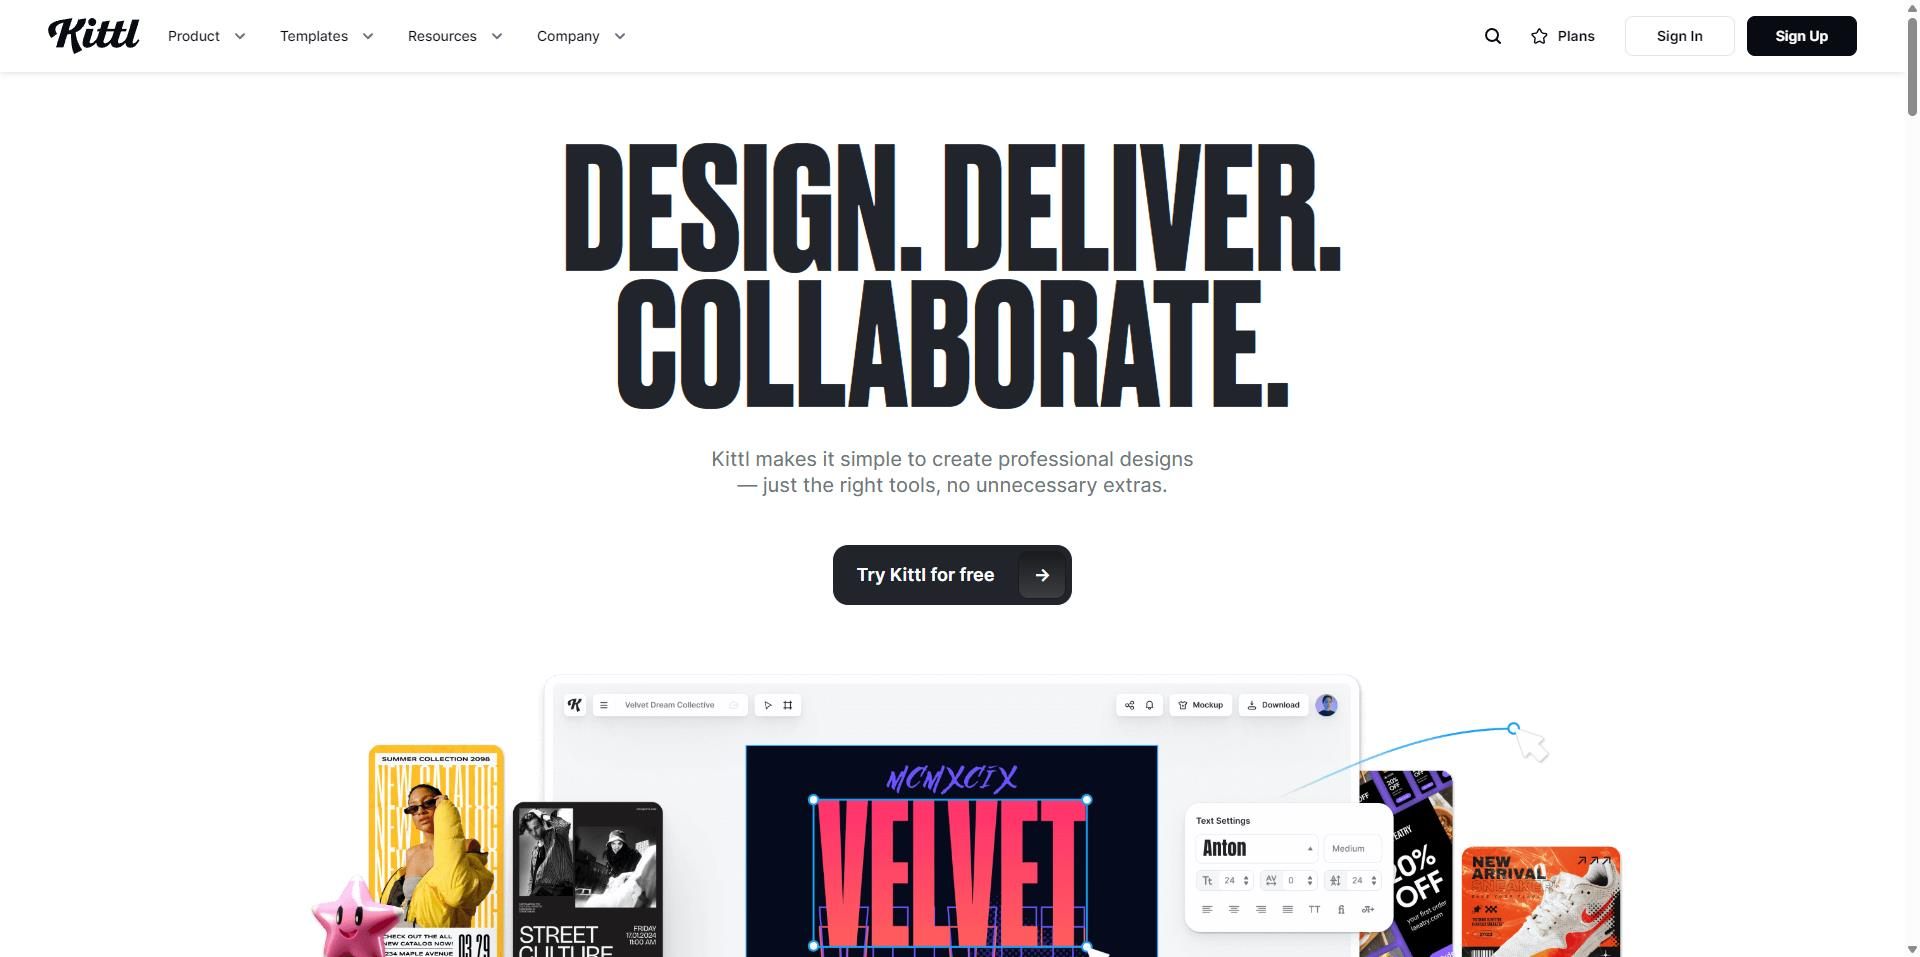Click the arrow icon in Try Kittl button

coord(1042,575)
